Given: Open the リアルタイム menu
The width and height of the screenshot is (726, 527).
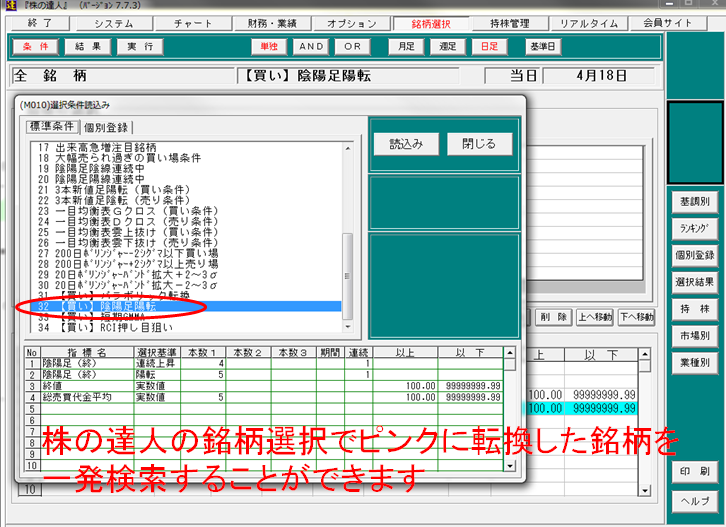Looking at the screenshot, I should click(x=588, y=24).
